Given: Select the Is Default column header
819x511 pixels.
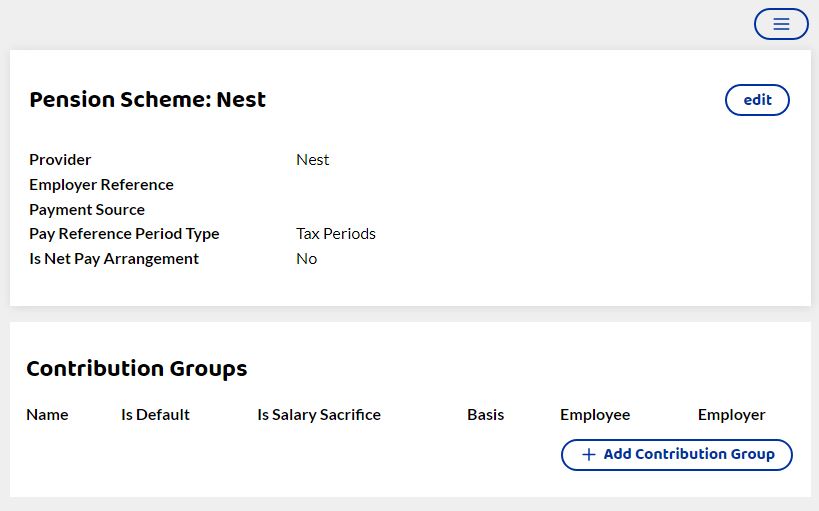Looking at the screenshot, I should [x=155, y=415].
